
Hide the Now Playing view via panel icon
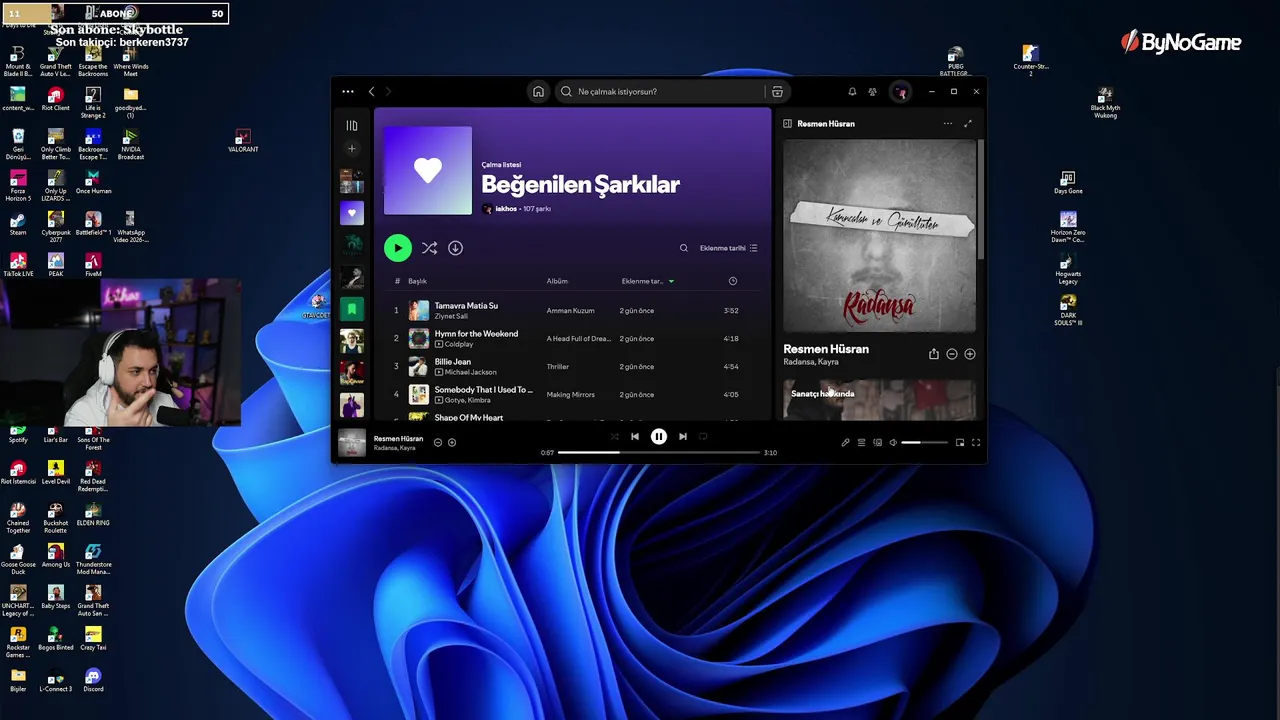point(787,124)
